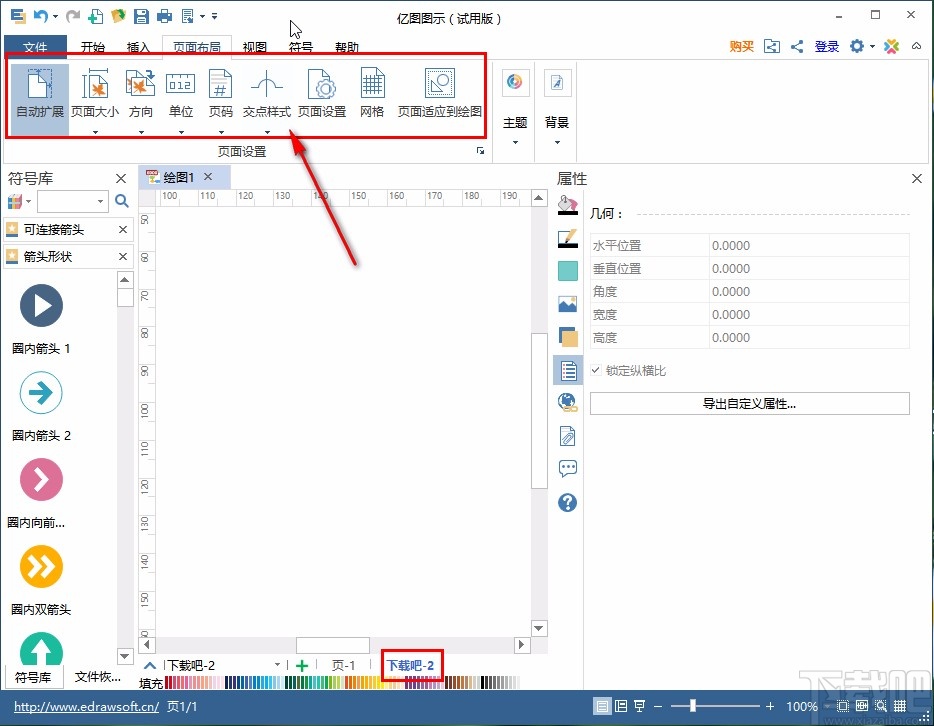Click the attachment paperclip icon in sidebar
Screen dimensions: 934x726
(568, 436)
